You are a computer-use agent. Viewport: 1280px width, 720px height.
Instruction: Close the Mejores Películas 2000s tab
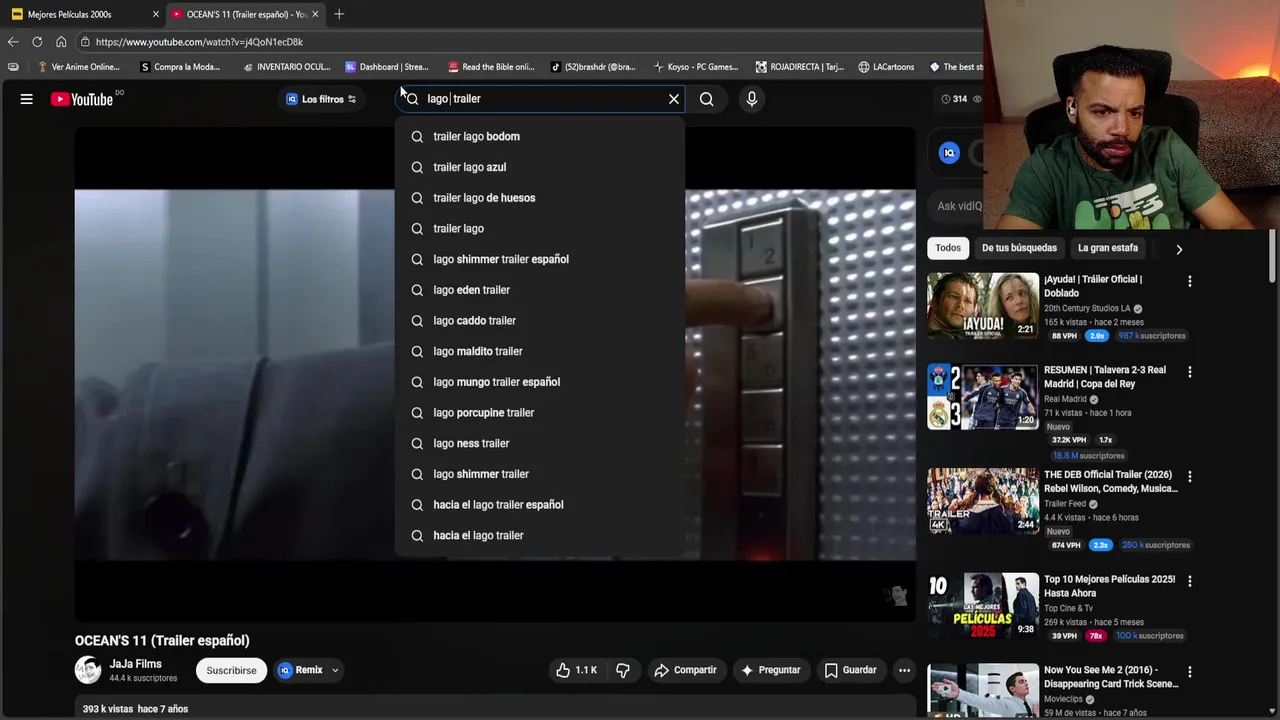[x=155, y=14]
